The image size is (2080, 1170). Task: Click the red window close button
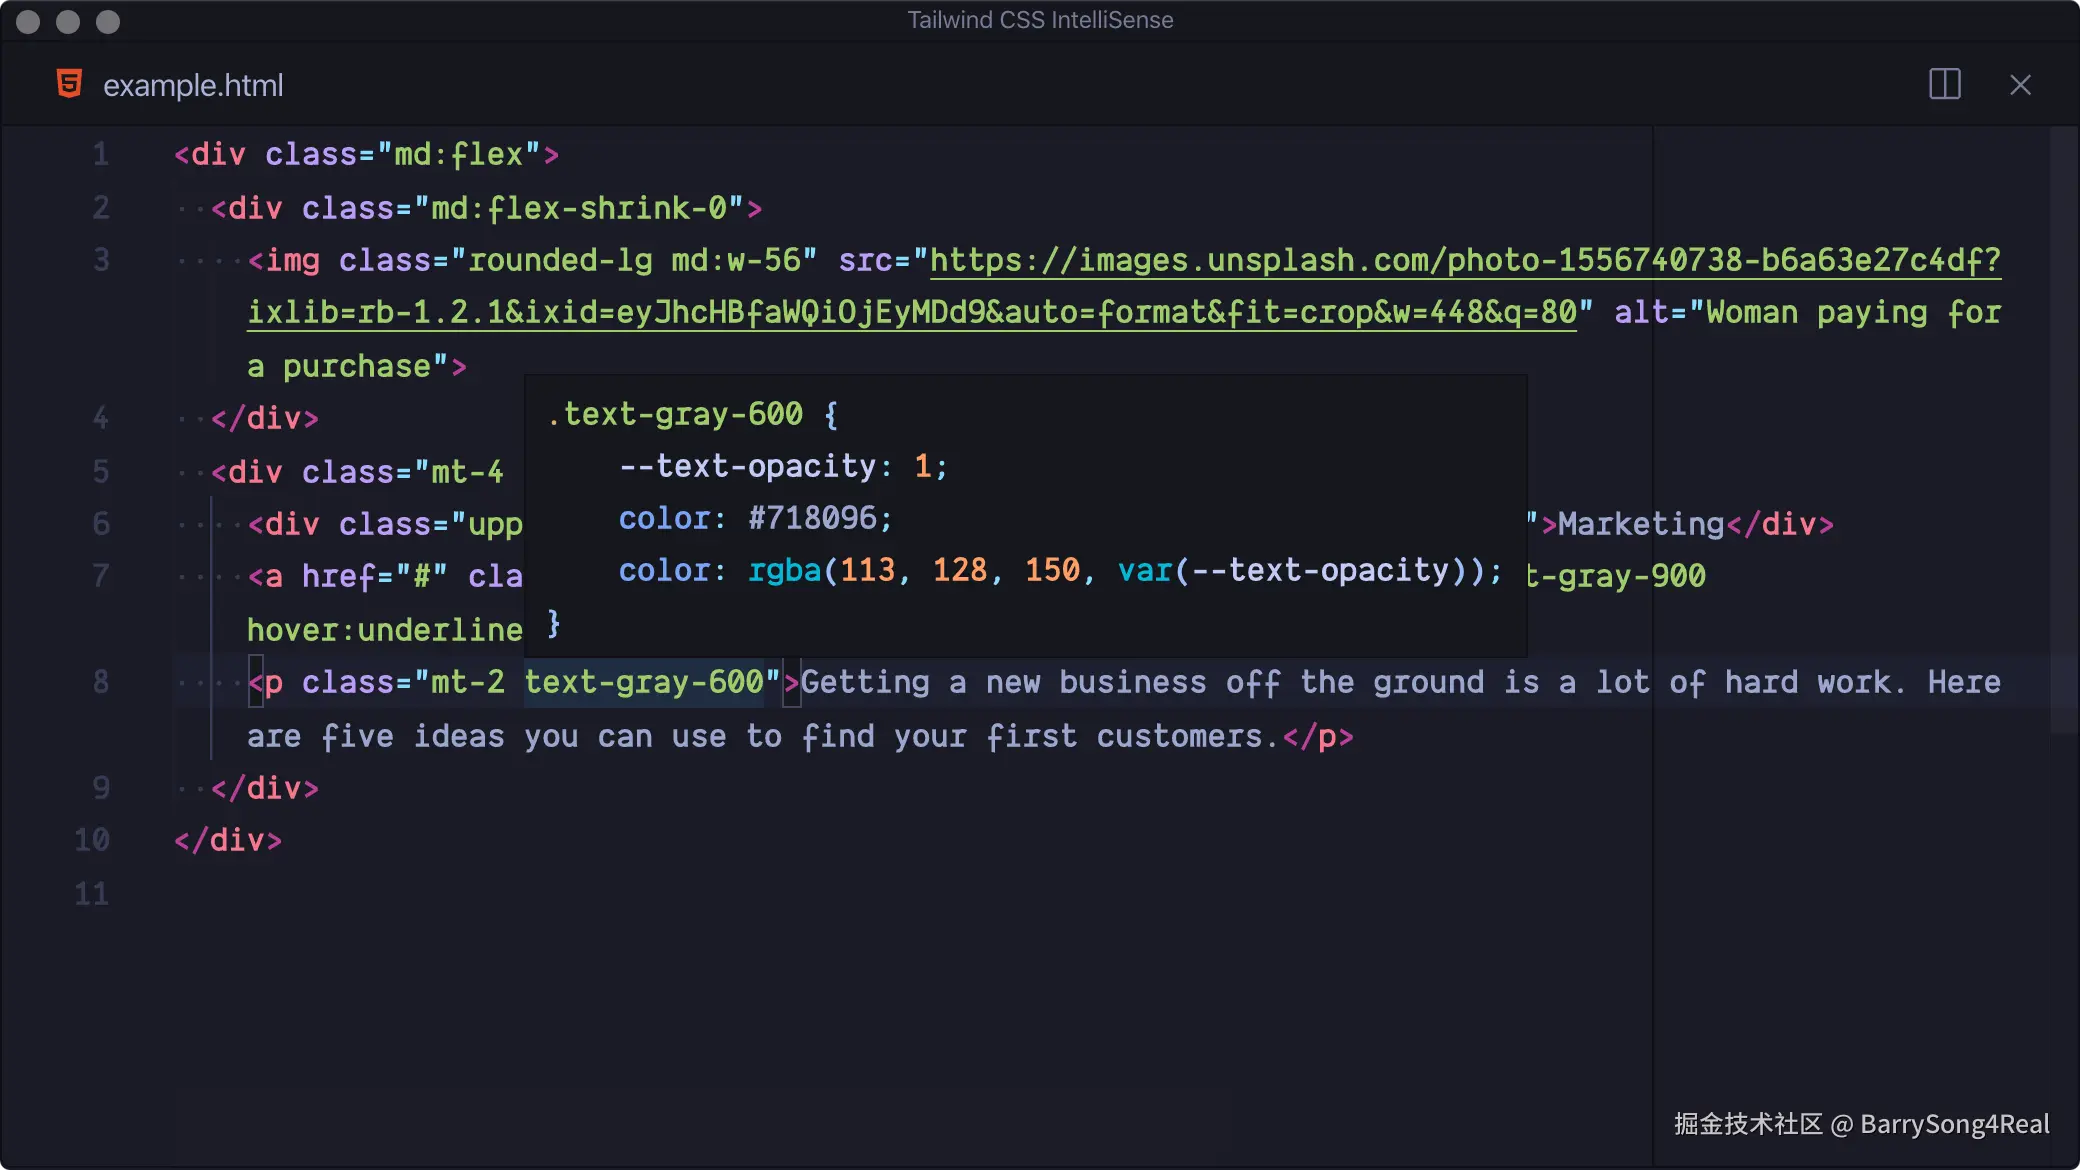click(x=28, y=21)
